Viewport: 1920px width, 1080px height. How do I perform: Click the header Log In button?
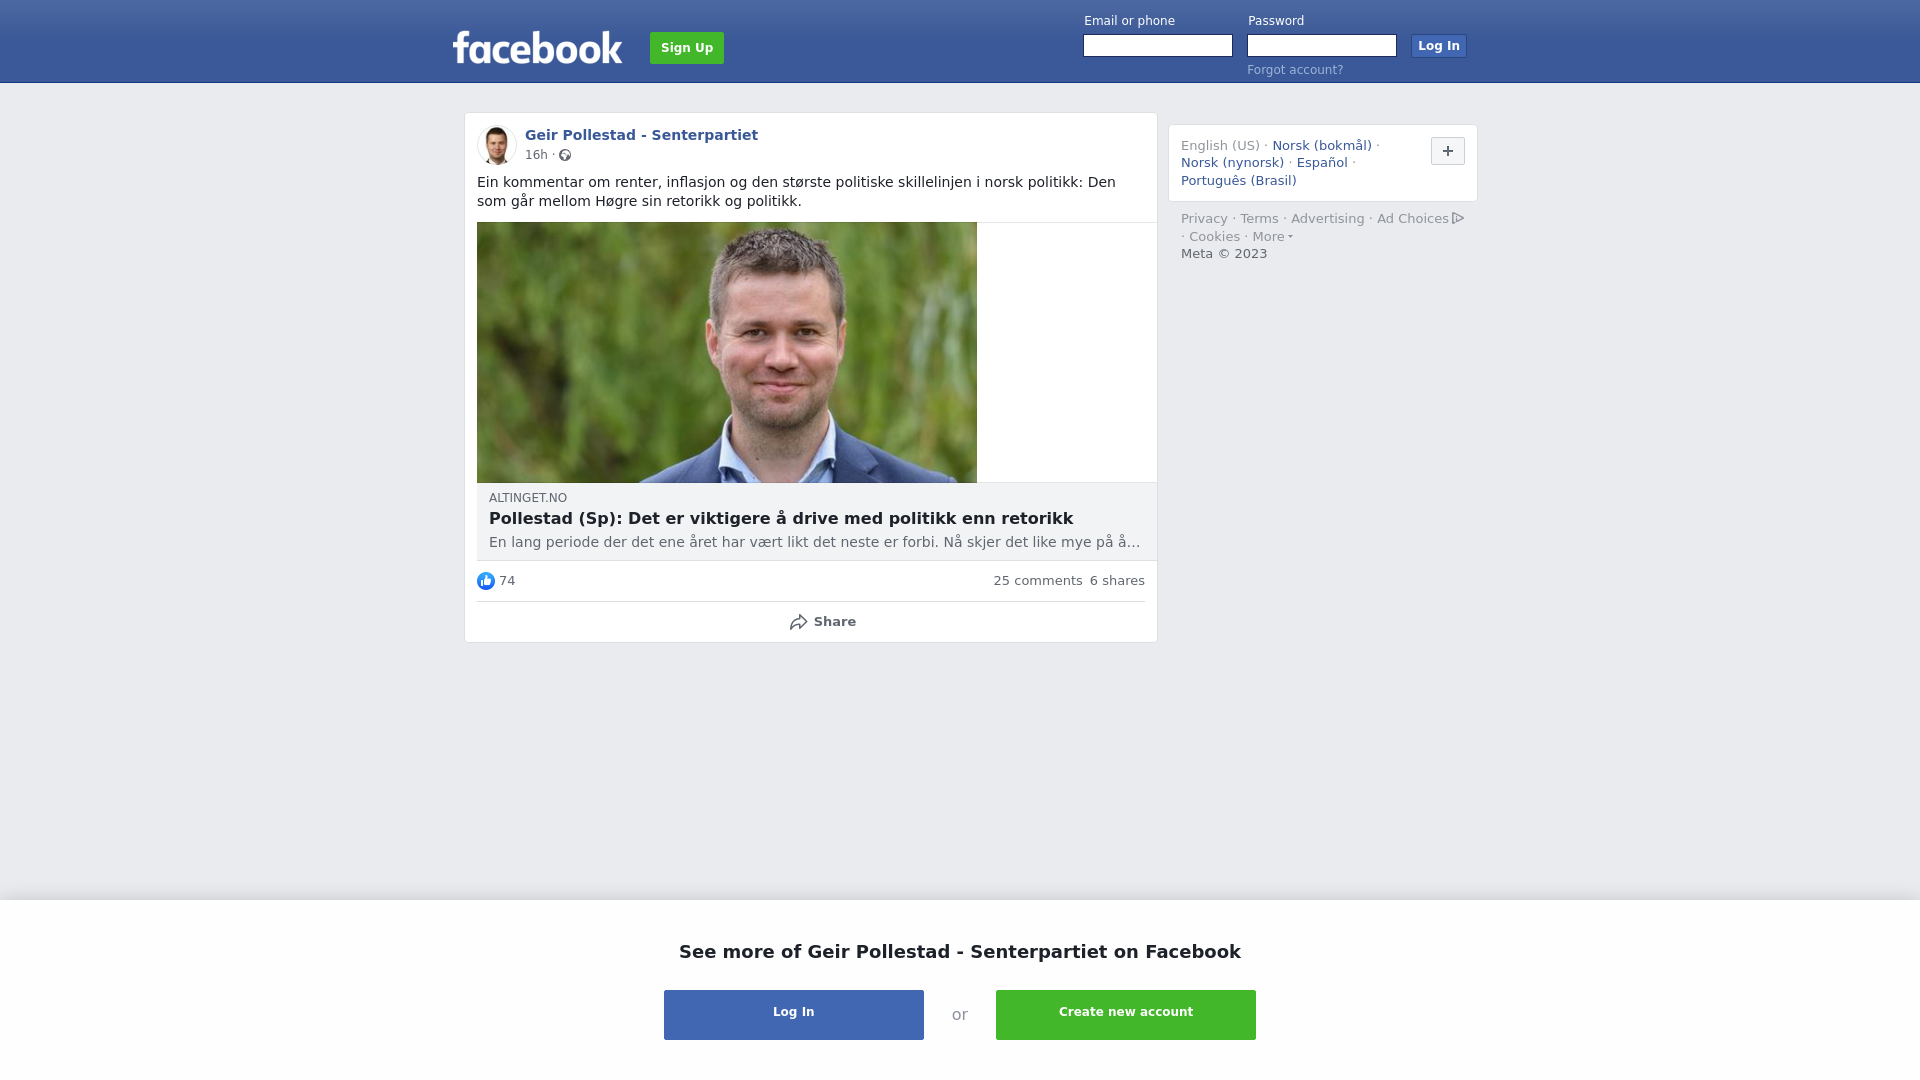tap(1438, 46)
